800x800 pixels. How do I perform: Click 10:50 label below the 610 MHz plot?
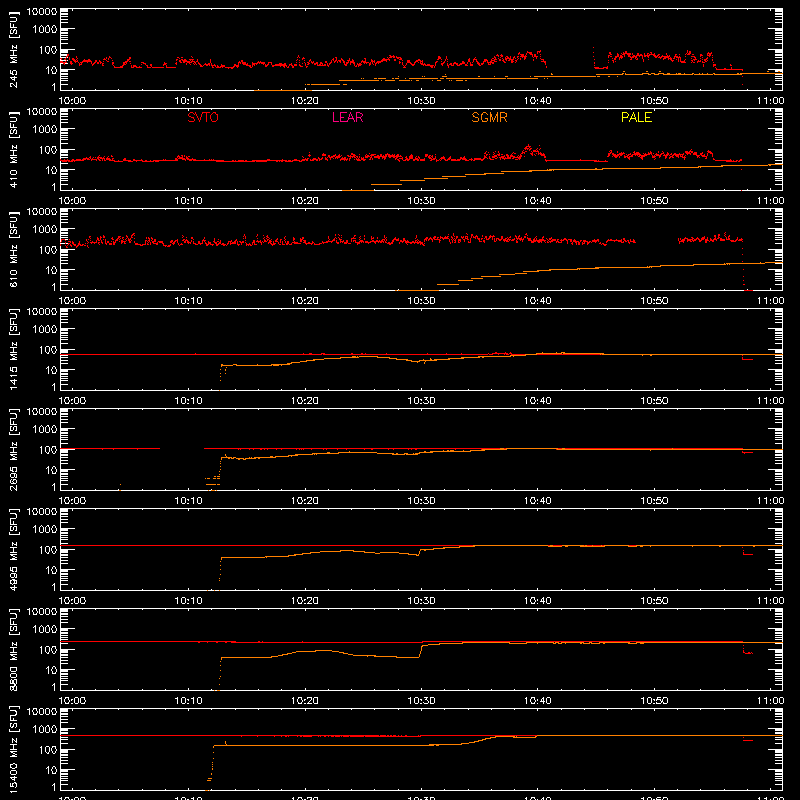coord(654,301)
